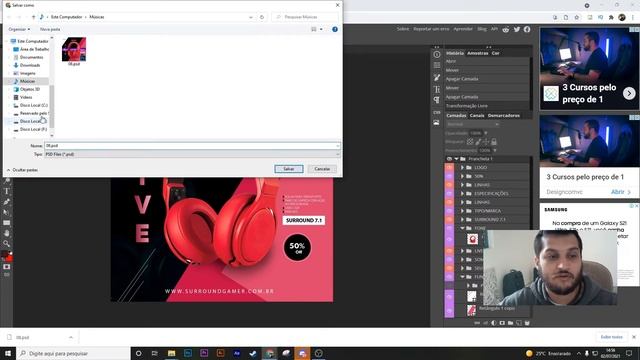640x360 pixels.
Task: Switch to the Cor tab
Action: 496,53
